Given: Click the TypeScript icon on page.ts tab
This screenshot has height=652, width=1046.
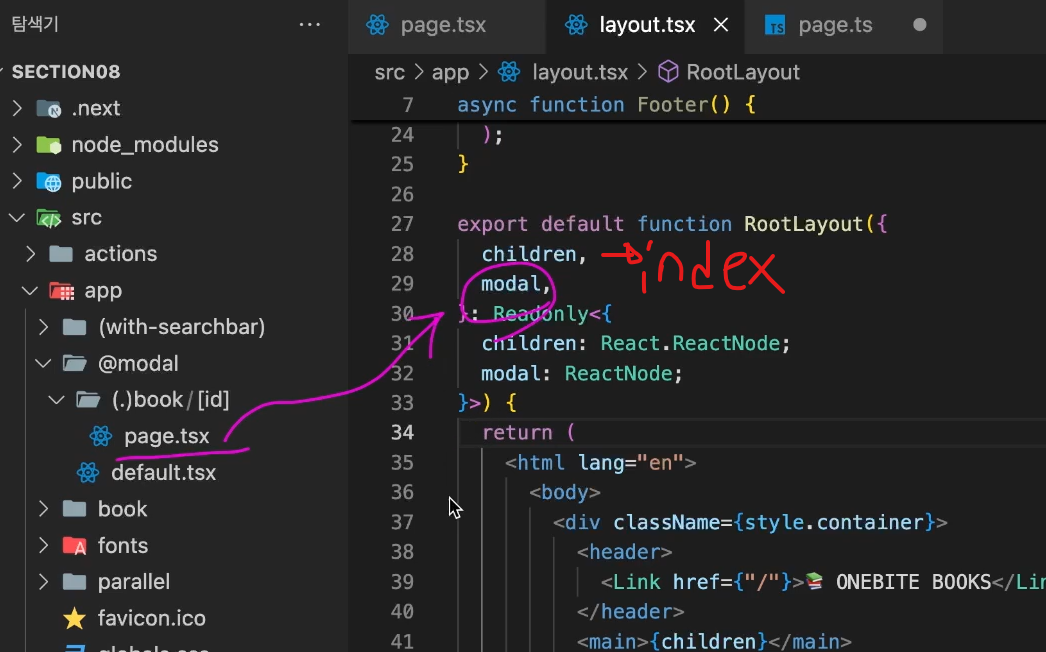Looking at the screenshot, I should 774,25.
